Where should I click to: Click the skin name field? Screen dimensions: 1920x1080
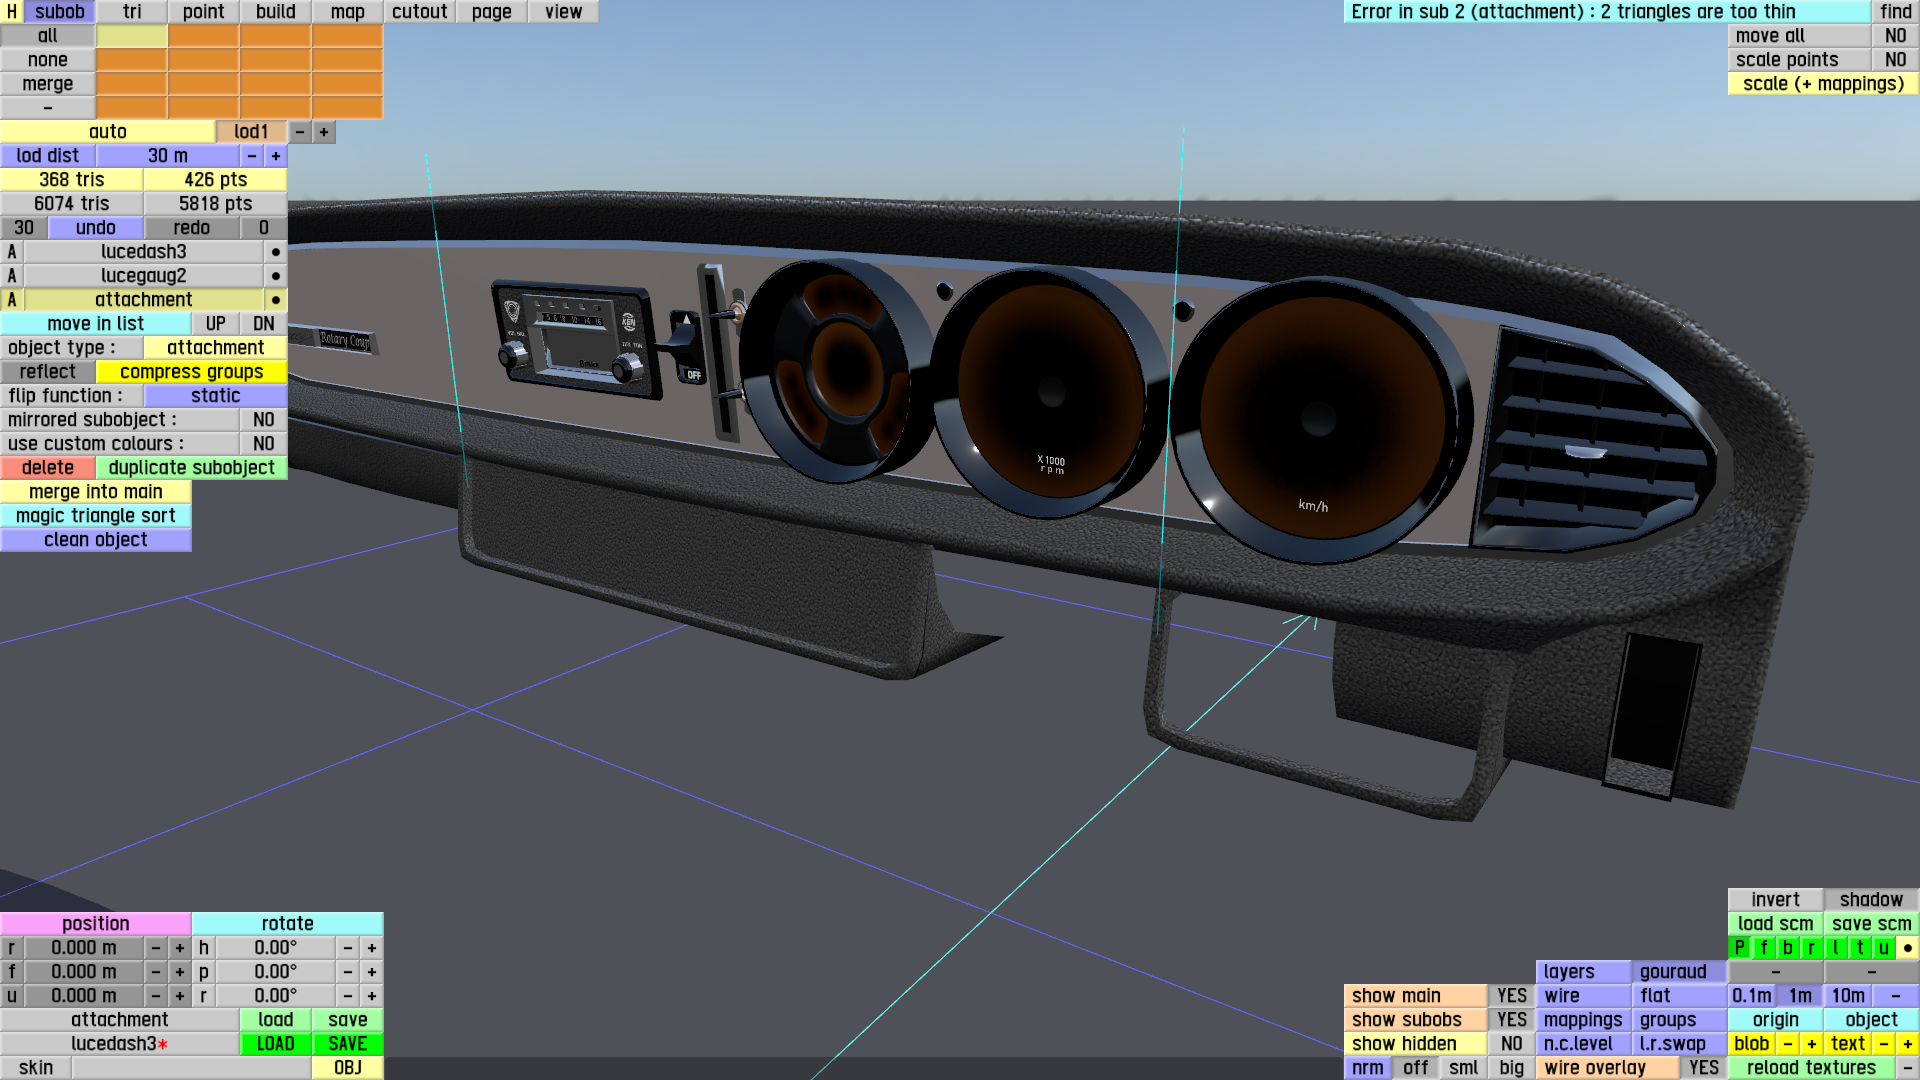point(190,1068)
